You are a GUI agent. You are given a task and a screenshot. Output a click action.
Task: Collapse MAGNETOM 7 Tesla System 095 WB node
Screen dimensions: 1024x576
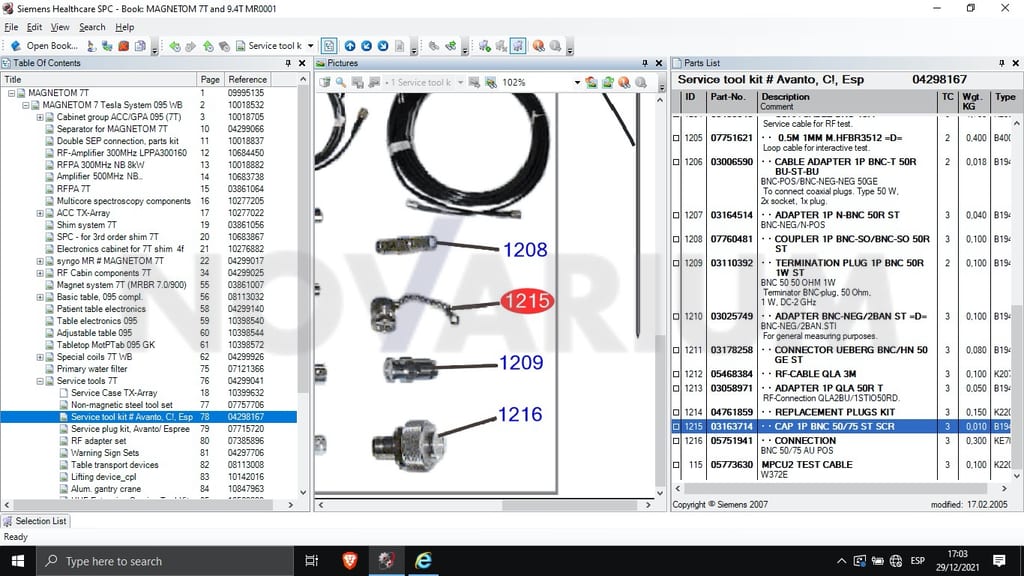25,105
